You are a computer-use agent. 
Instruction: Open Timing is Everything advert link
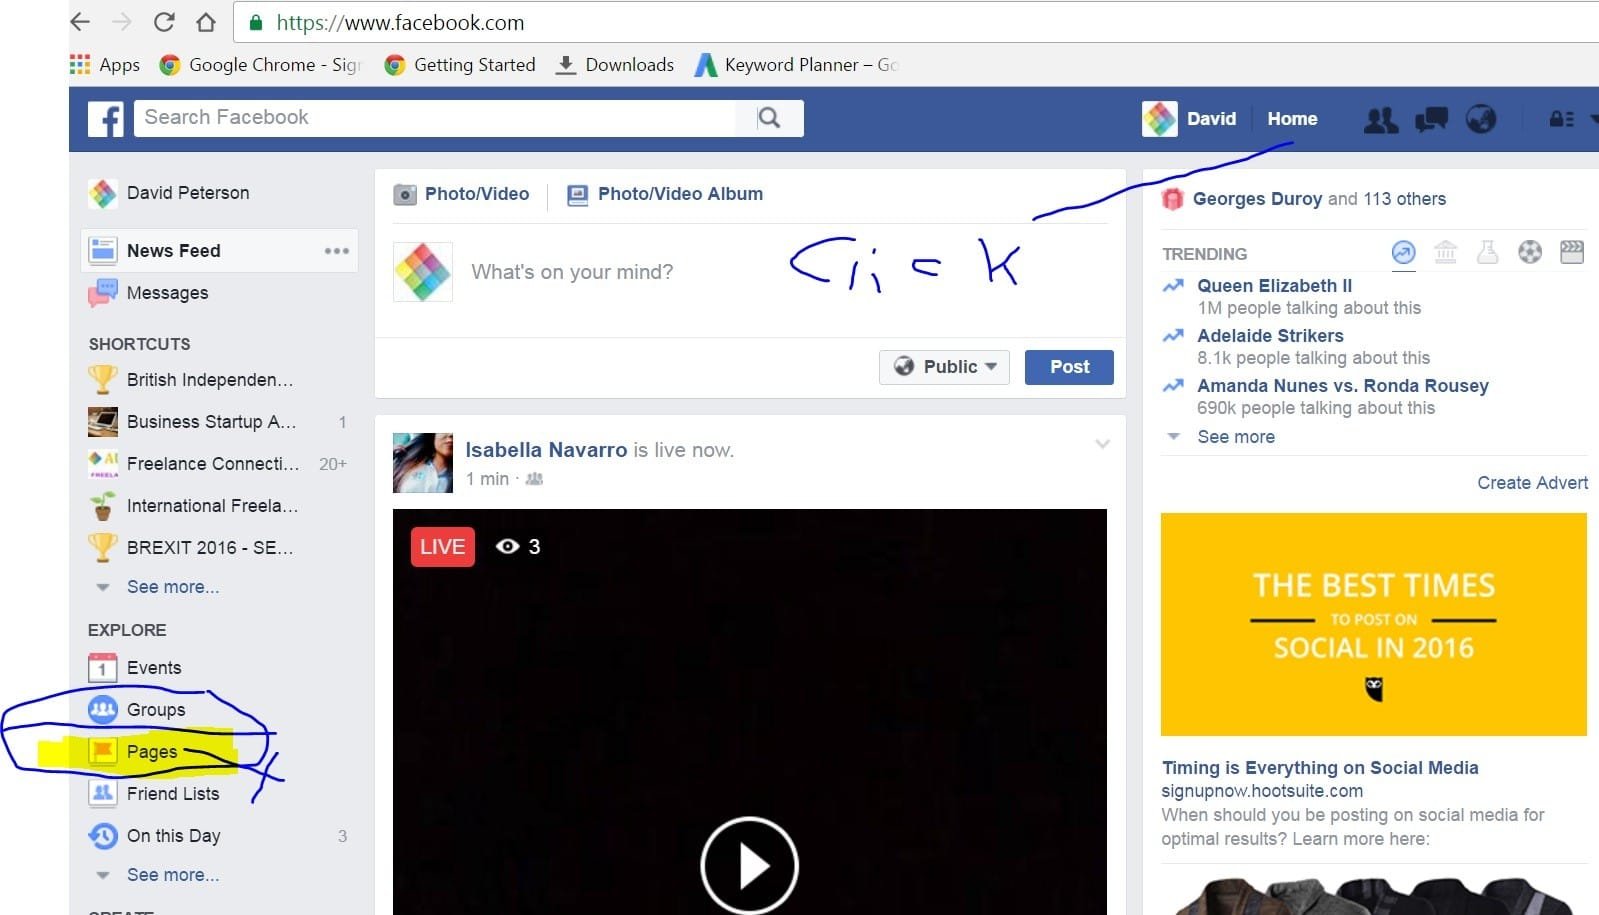1320,768
